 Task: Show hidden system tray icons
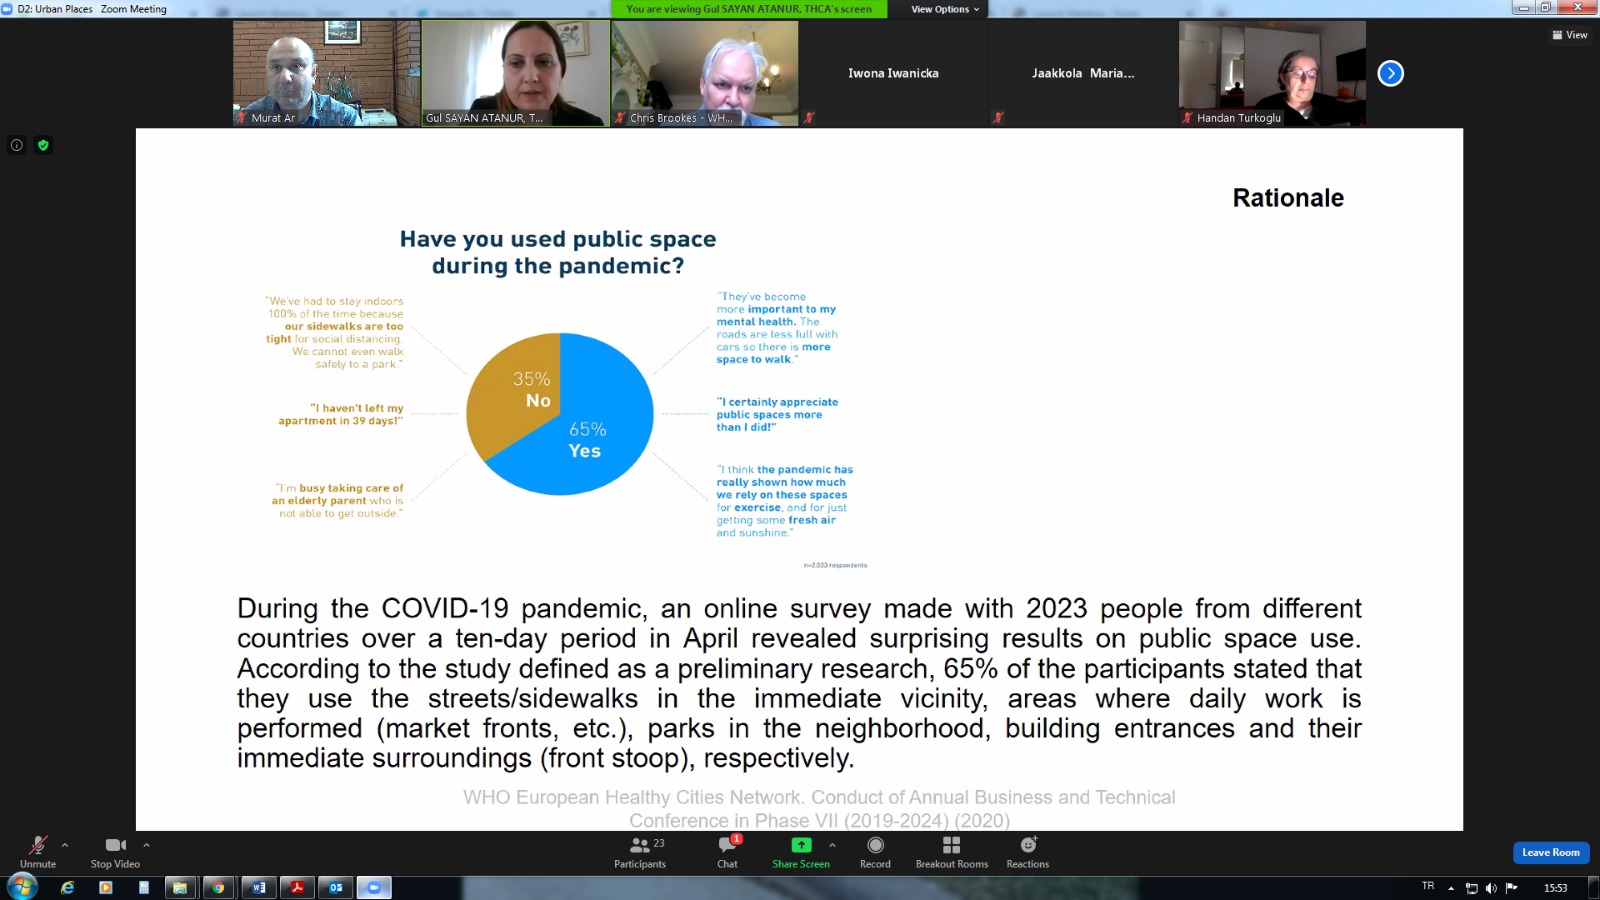(1451, 888)
